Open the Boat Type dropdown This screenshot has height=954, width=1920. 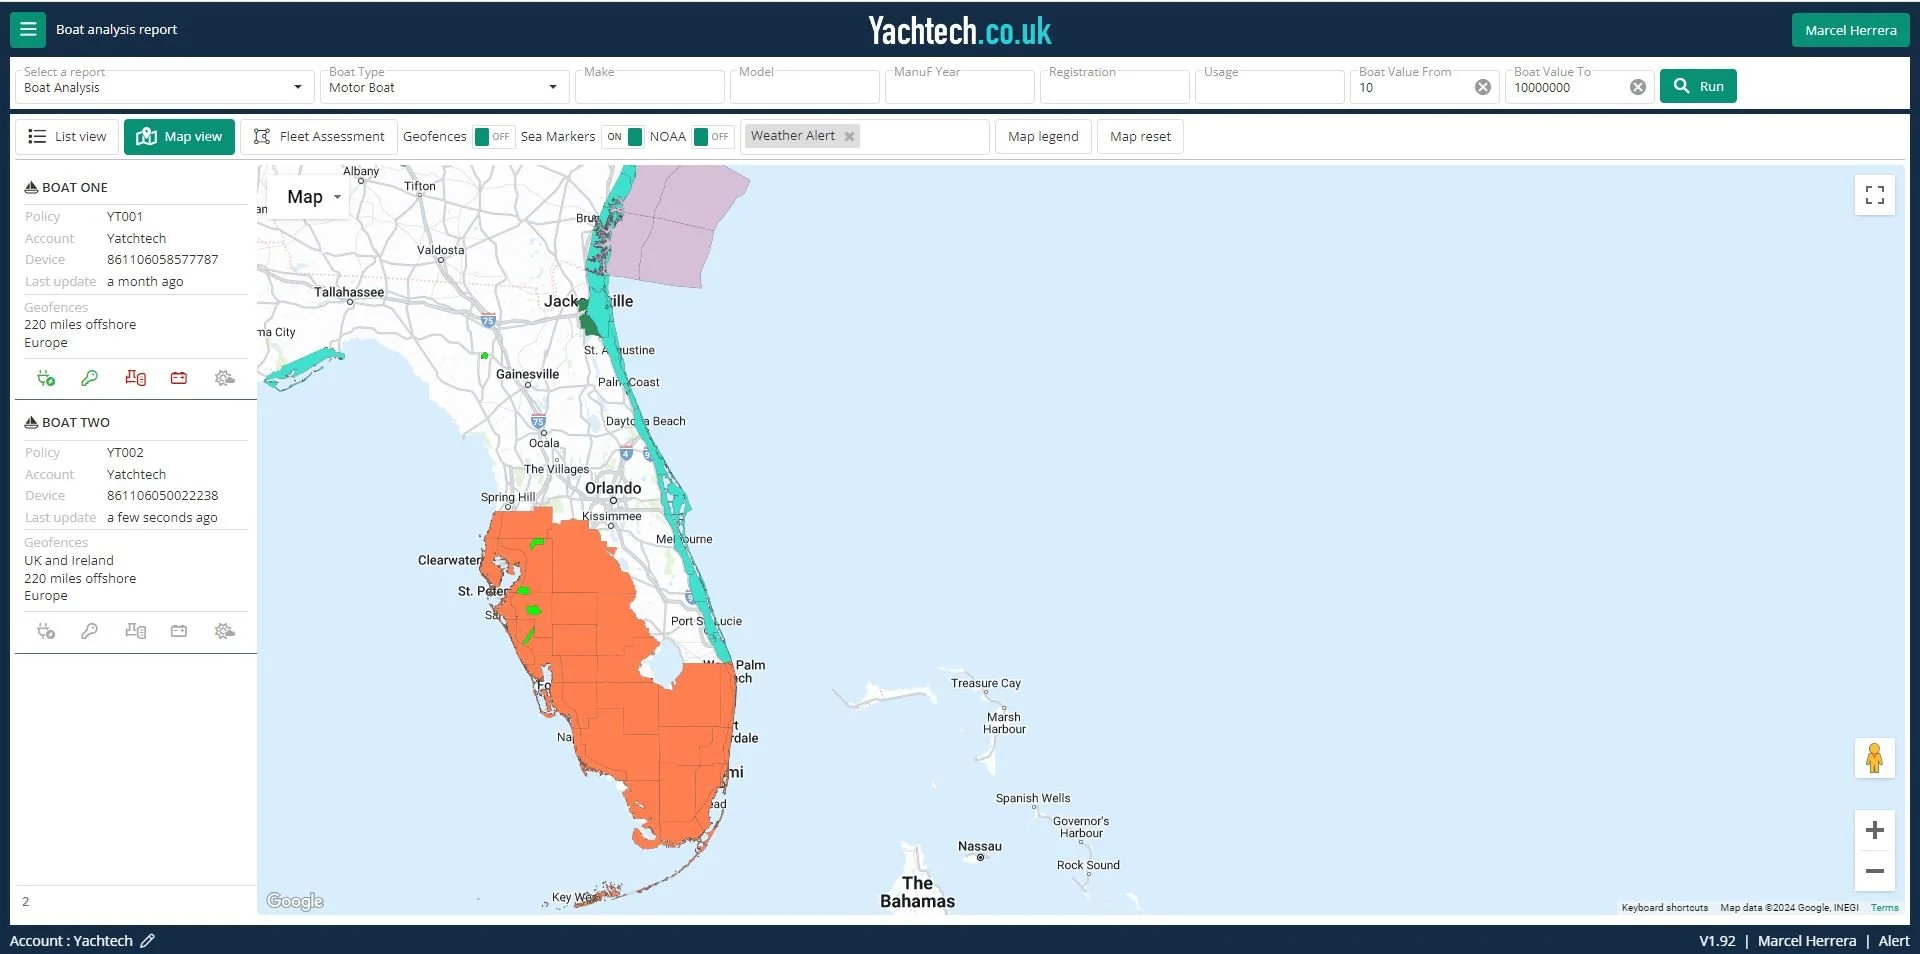pos(445,87)
